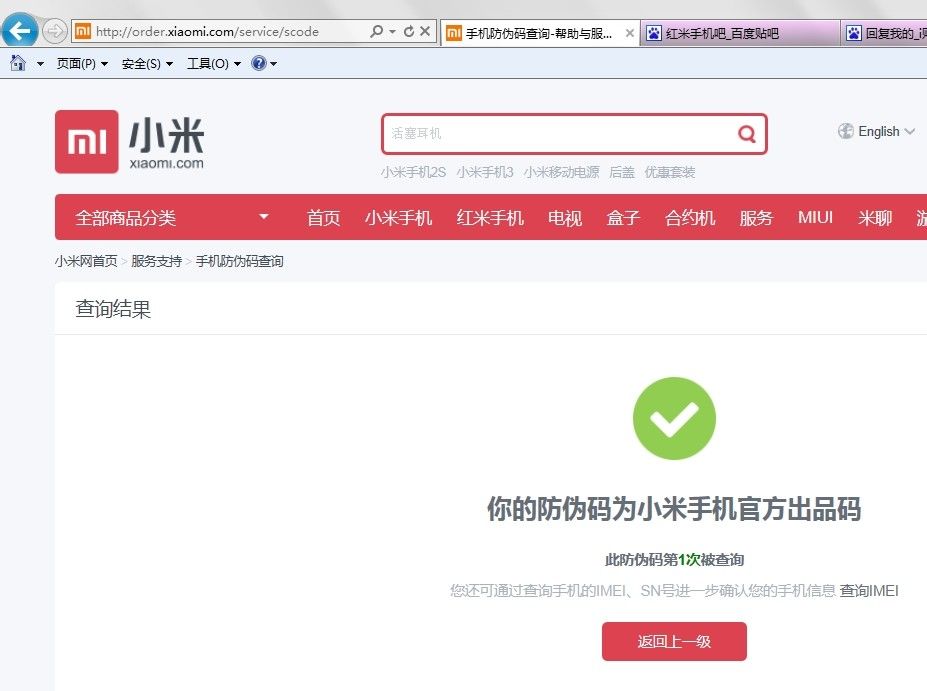Open 服务 in the red nav bar
Viewport: 927px width, 691px height.
click(x=756, y=218)
